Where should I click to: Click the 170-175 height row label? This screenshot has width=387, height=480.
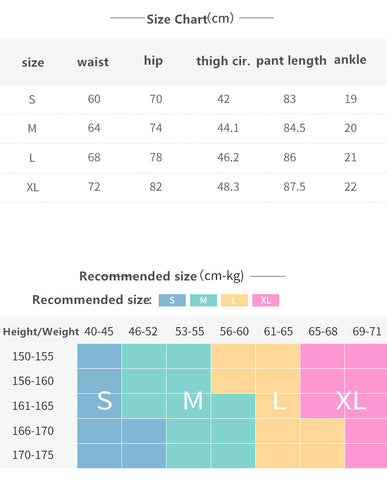tap(33, 455)
